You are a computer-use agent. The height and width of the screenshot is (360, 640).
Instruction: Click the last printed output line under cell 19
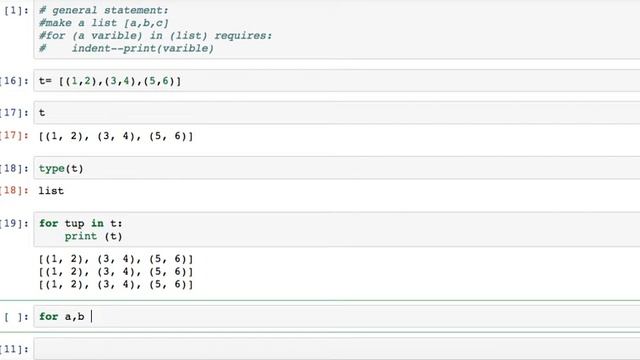click(x=116, y=284)
